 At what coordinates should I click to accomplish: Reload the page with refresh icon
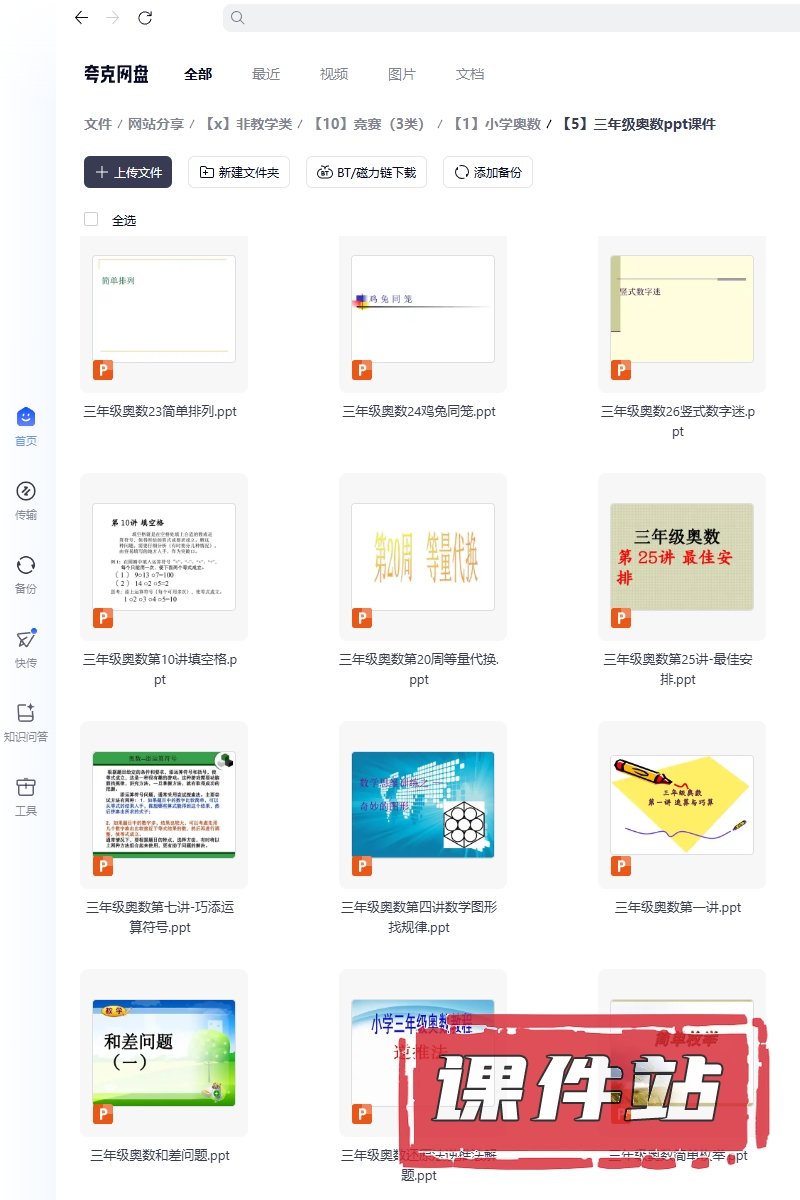(x=145, y=18)
